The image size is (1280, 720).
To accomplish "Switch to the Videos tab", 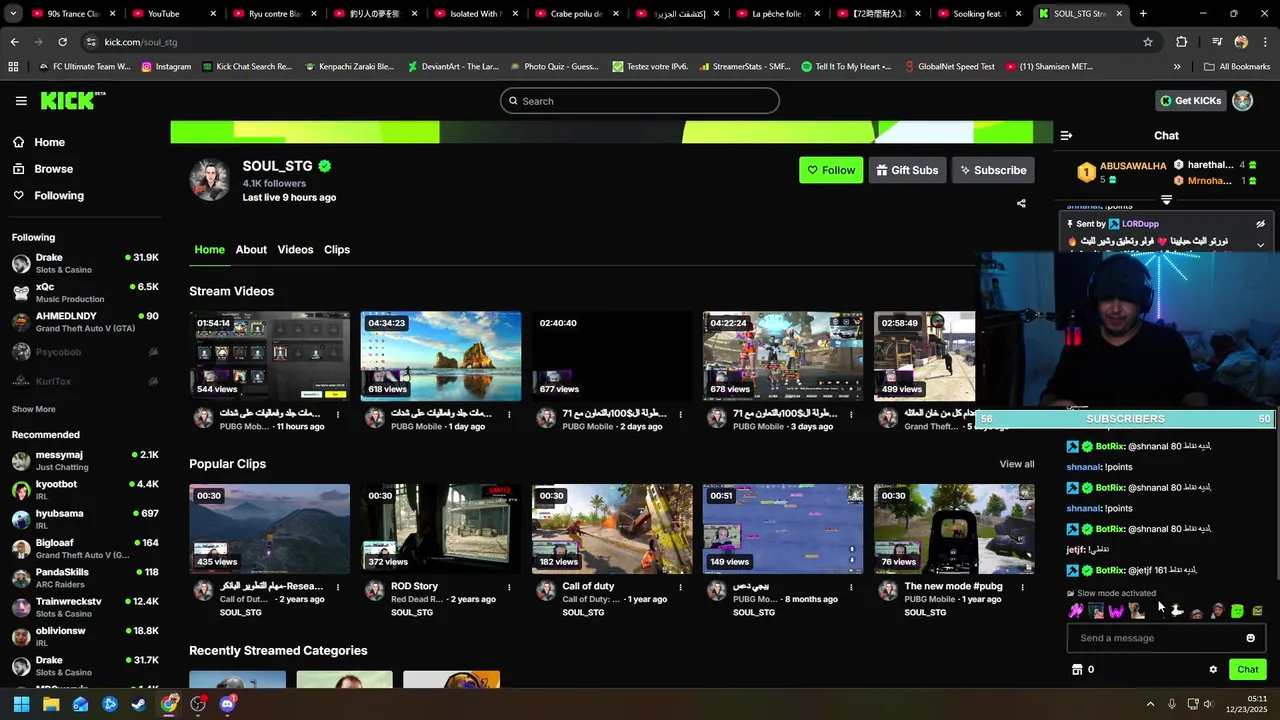I will point(295,250).
